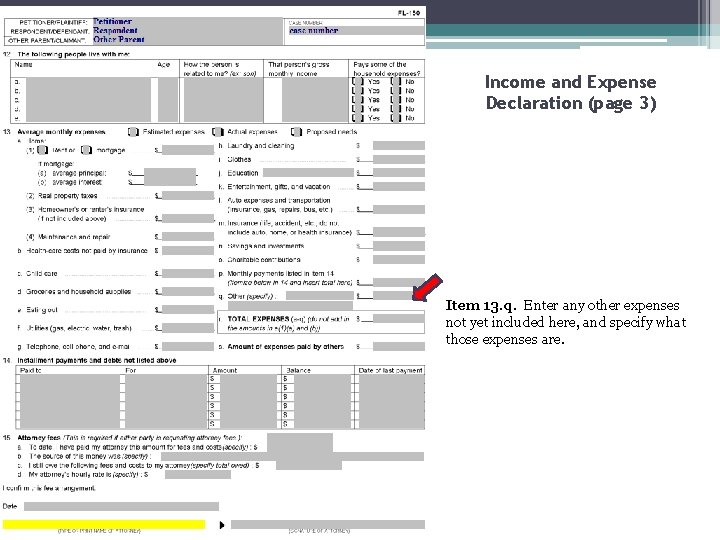Click the Groceries and household supplies amount field
The width and height of the screenshot is (720, 540).
pos(188,292)
